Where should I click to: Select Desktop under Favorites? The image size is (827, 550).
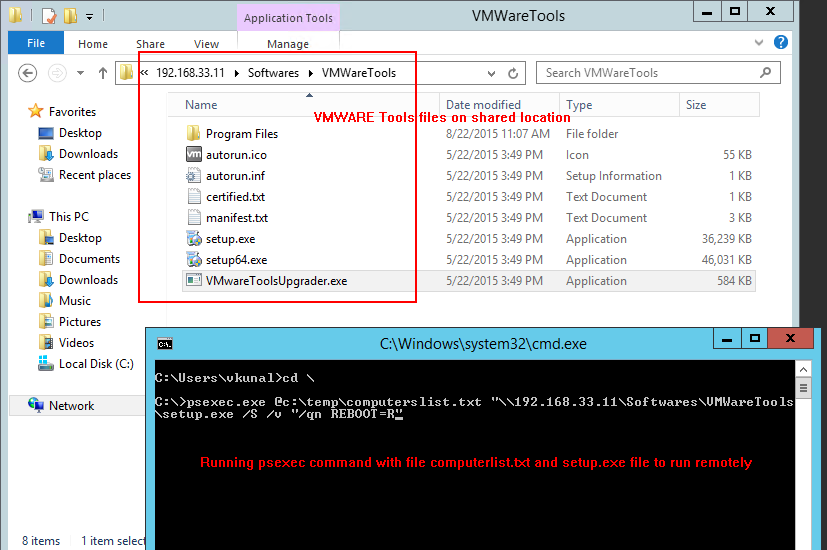click(80, 133)
